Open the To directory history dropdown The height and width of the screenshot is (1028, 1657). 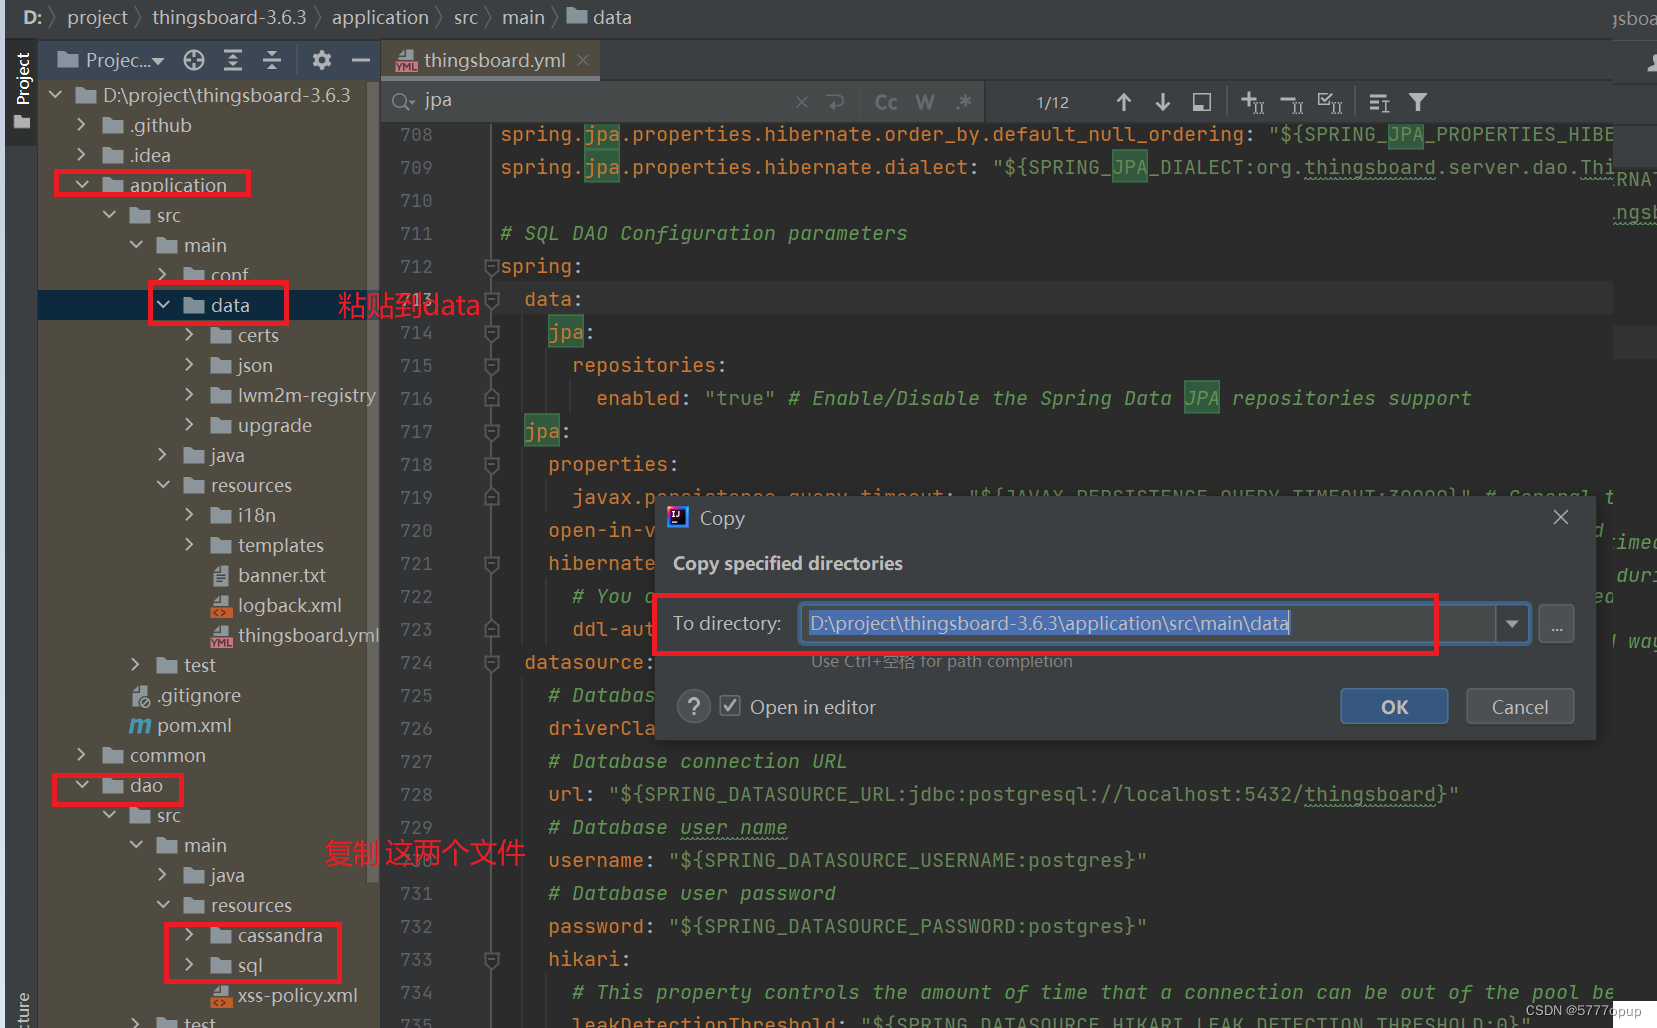coord(1512,624)
